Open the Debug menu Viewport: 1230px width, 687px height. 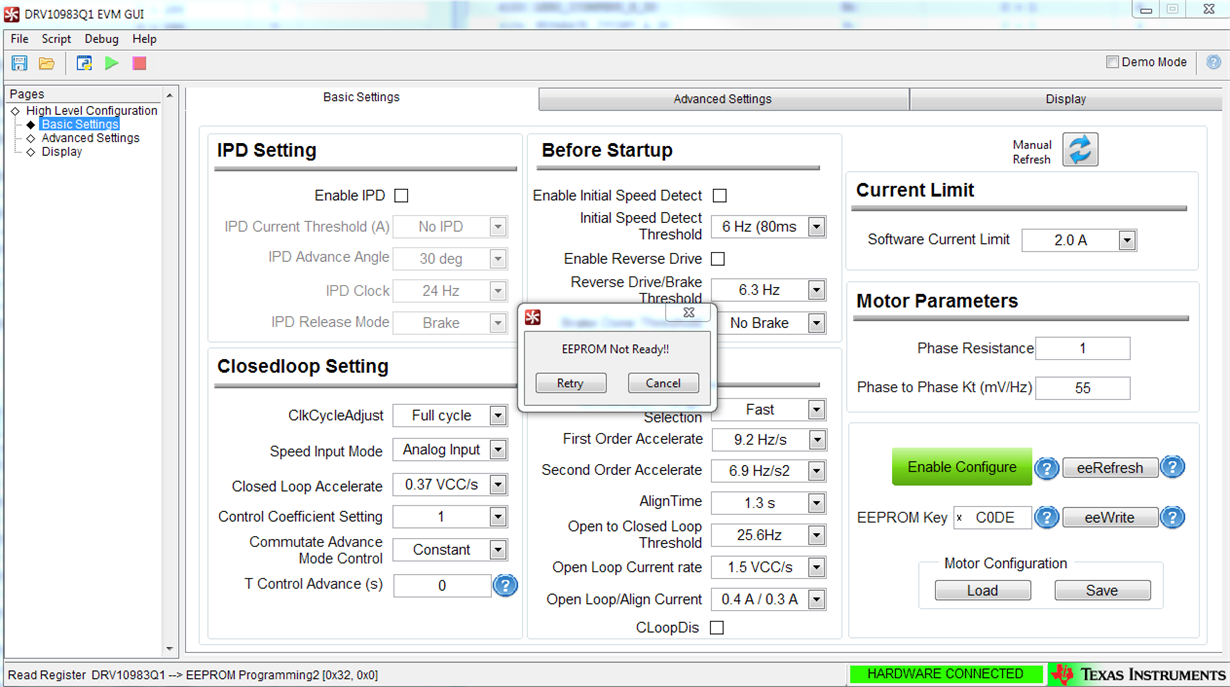tap(101, 39)
